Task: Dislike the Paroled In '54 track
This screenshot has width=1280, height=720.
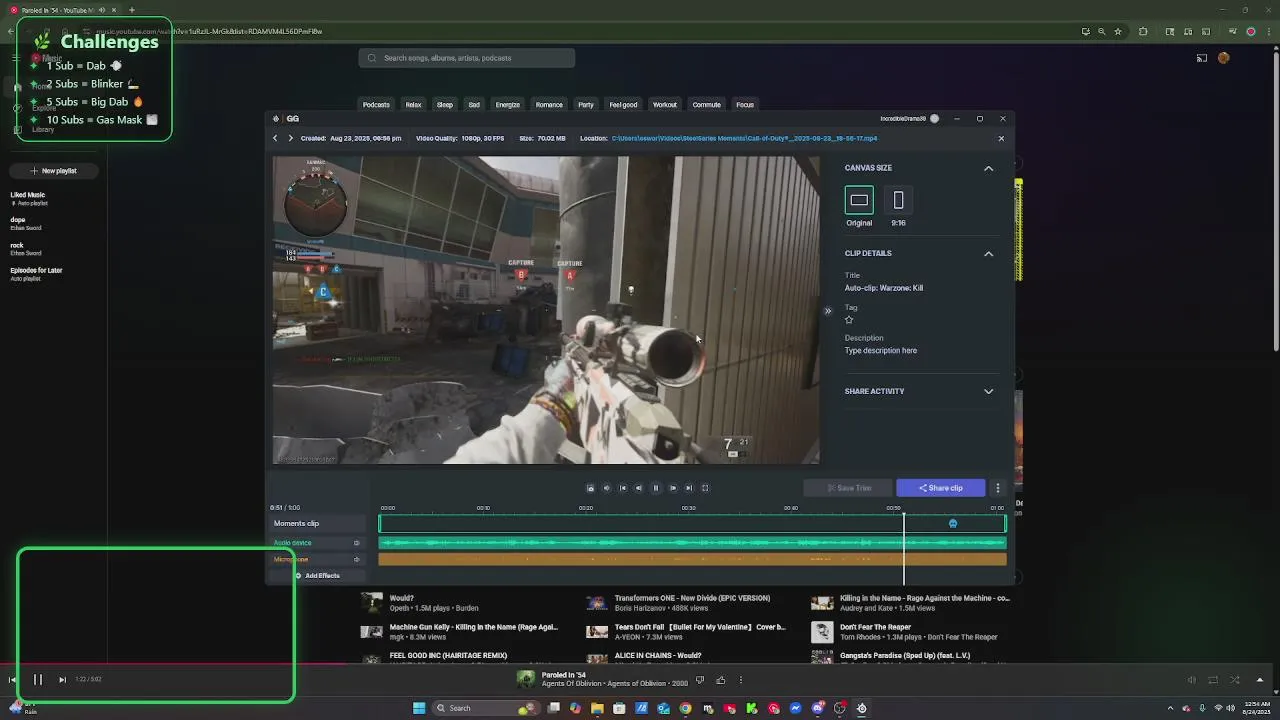Action: (699, 680)
